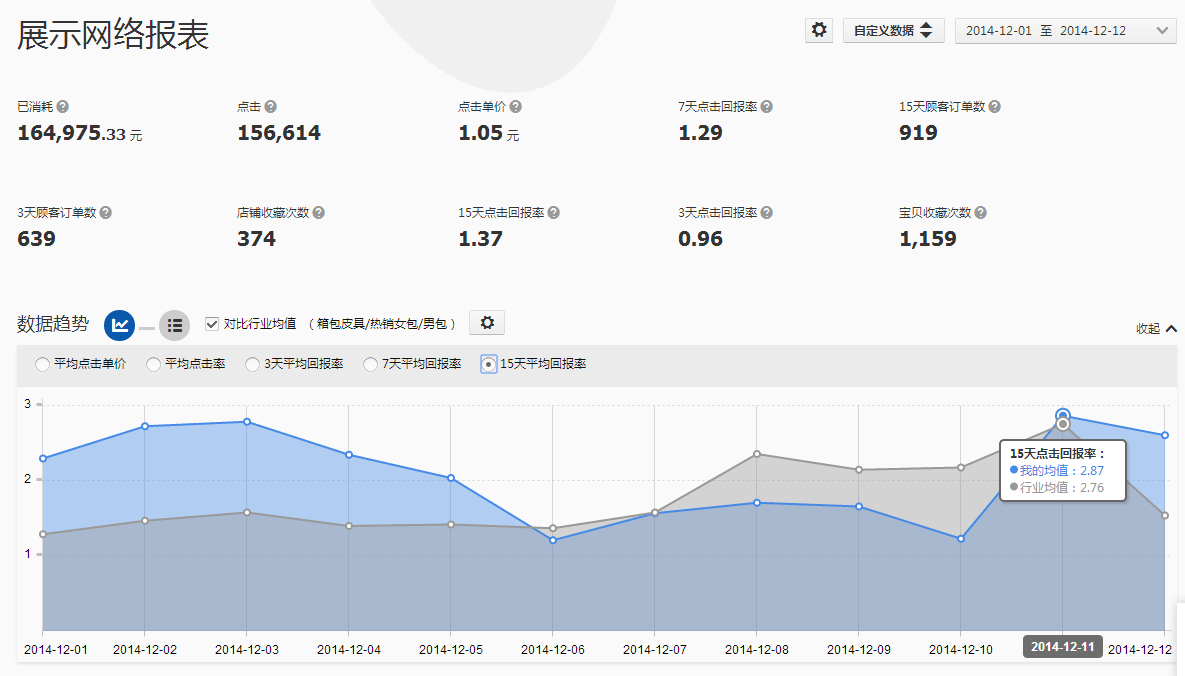Open the 自定义数据 dropdown

893,31
